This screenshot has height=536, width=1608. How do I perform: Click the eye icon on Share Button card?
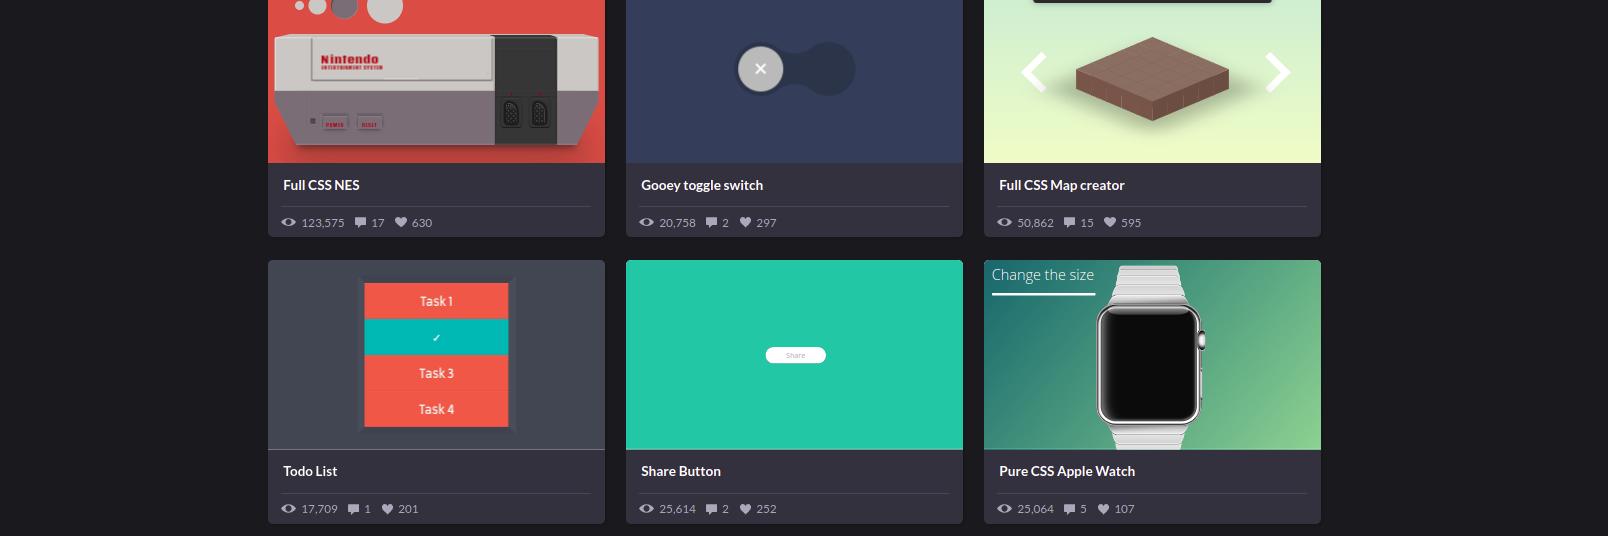click(647, 508)
